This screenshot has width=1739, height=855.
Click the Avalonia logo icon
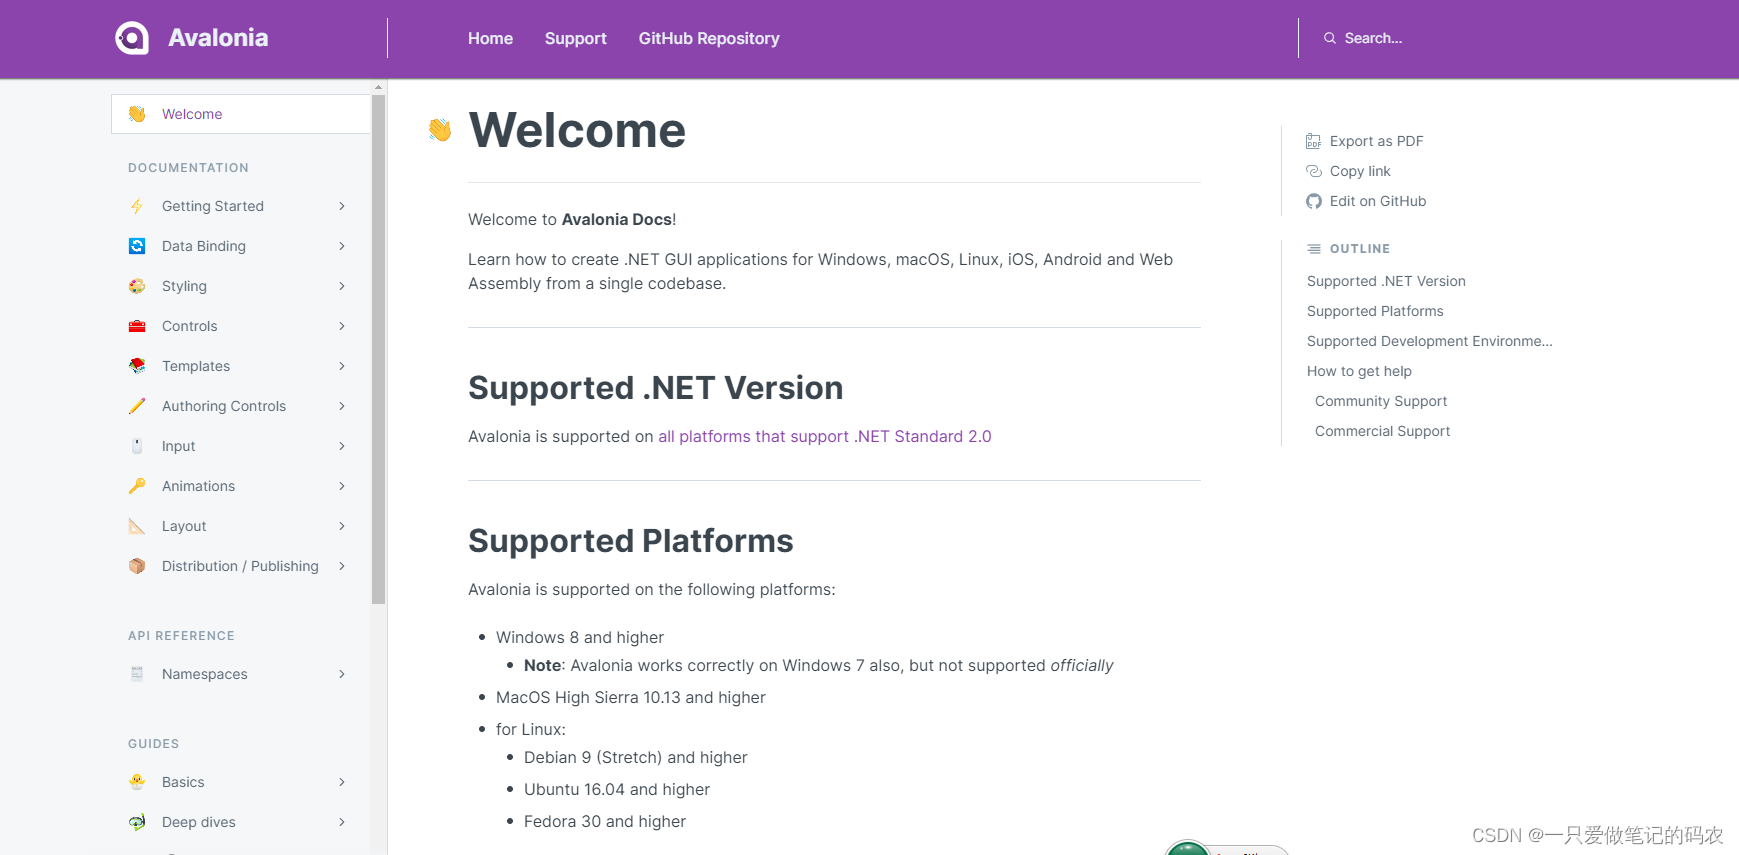(x=132, y=38)
